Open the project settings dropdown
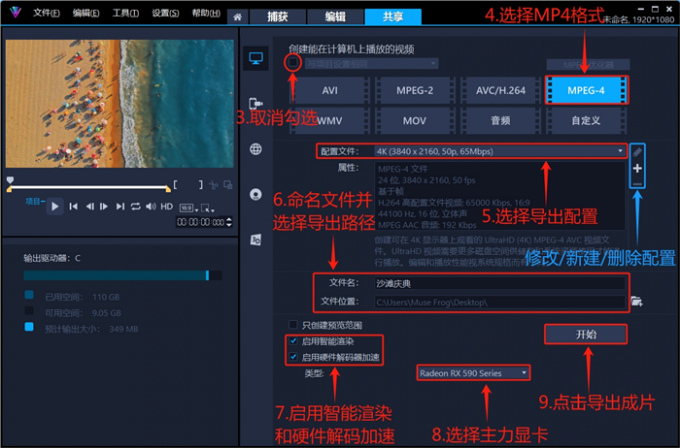 (371, 64)
